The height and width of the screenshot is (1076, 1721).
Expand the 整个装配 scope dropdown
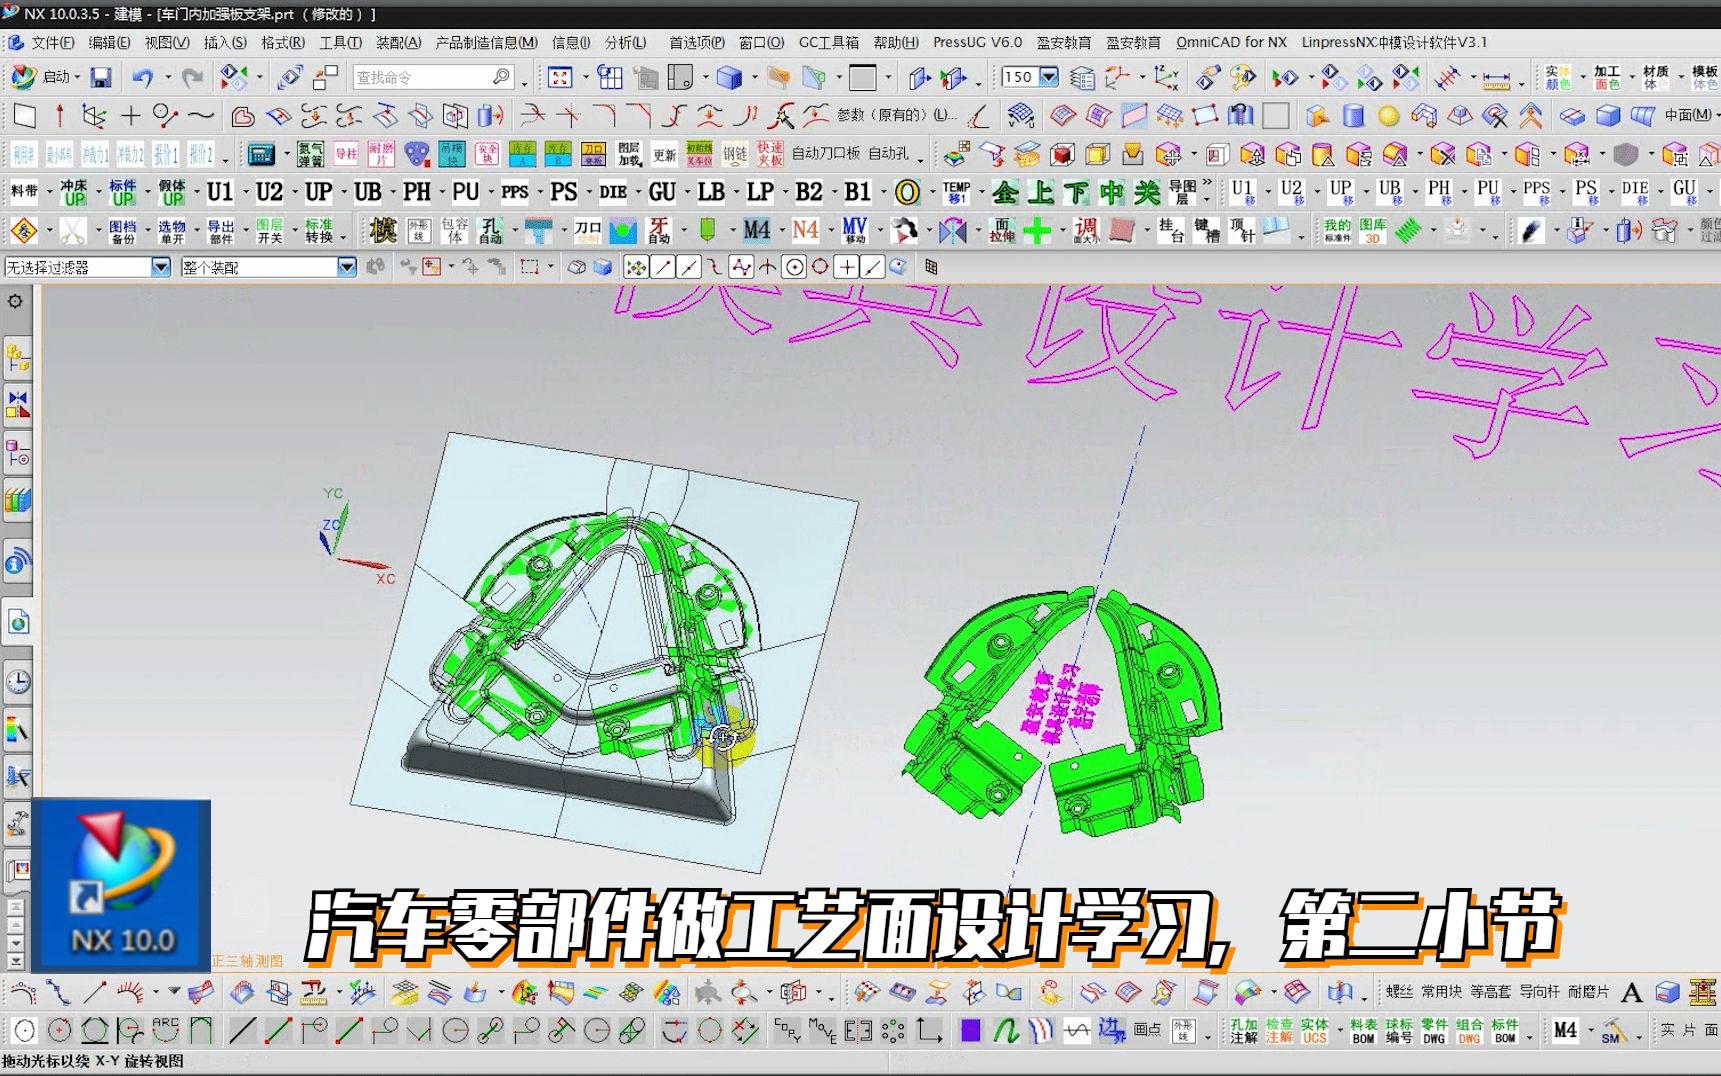pyautogui.click(x=345, y=267)
